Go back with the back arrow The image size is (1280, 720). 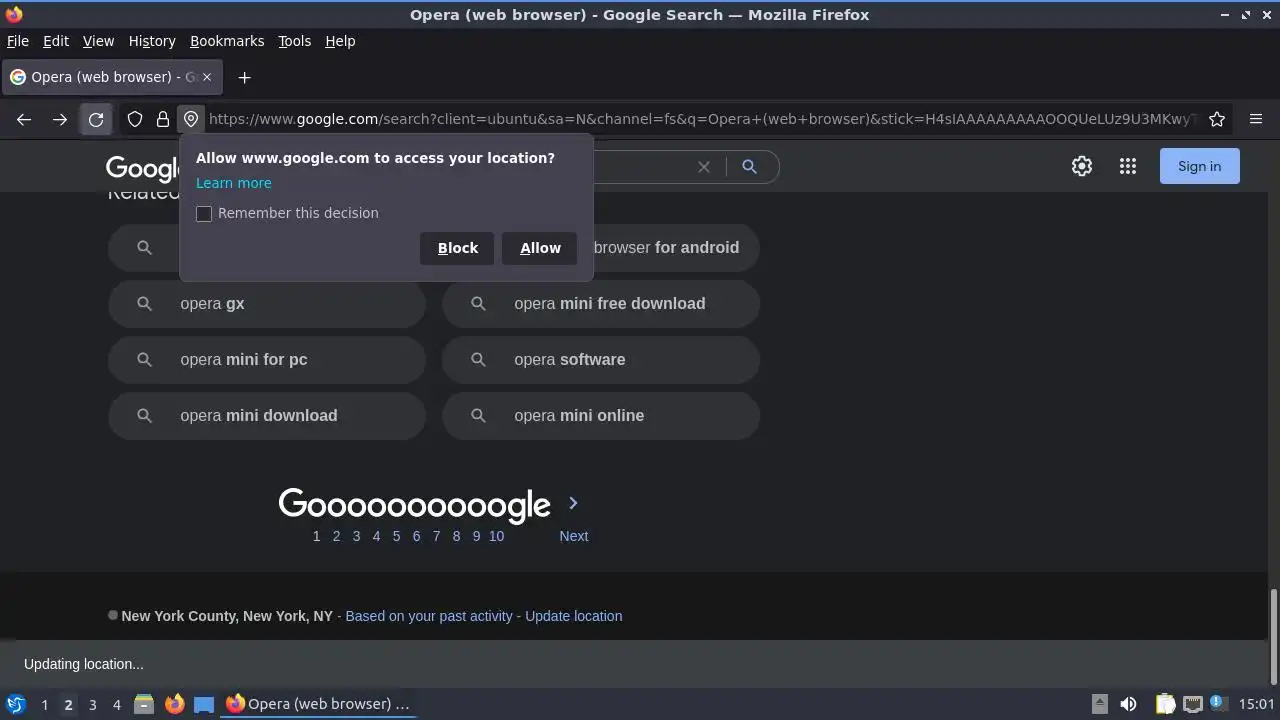[24, 119]
